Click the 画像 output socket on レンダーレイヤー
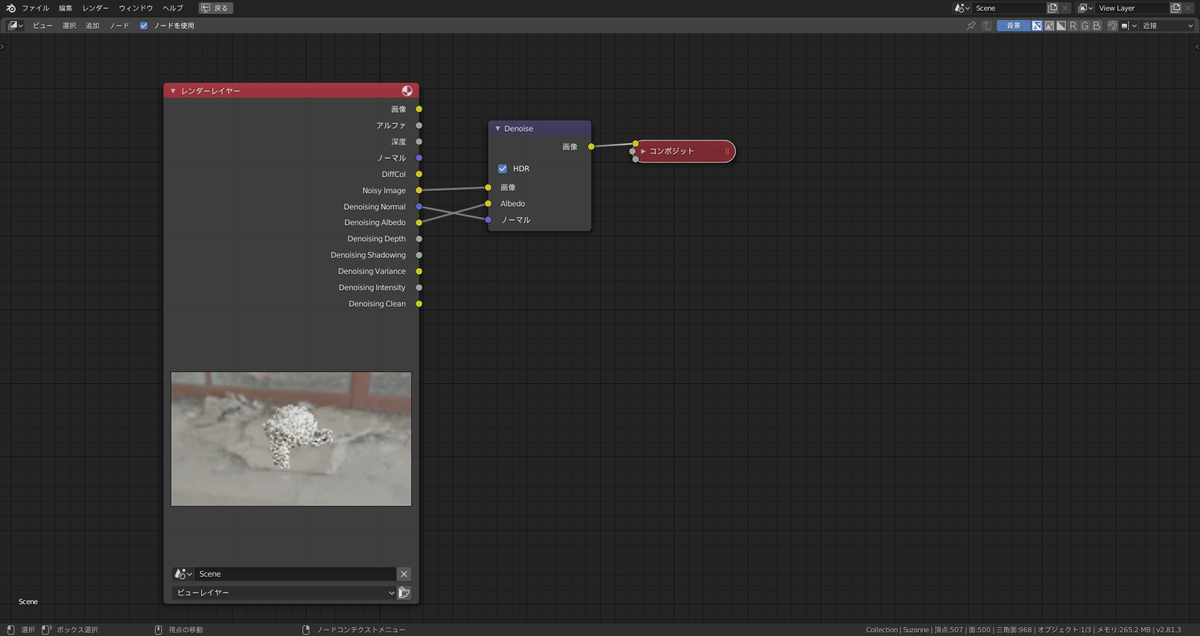 419,109
